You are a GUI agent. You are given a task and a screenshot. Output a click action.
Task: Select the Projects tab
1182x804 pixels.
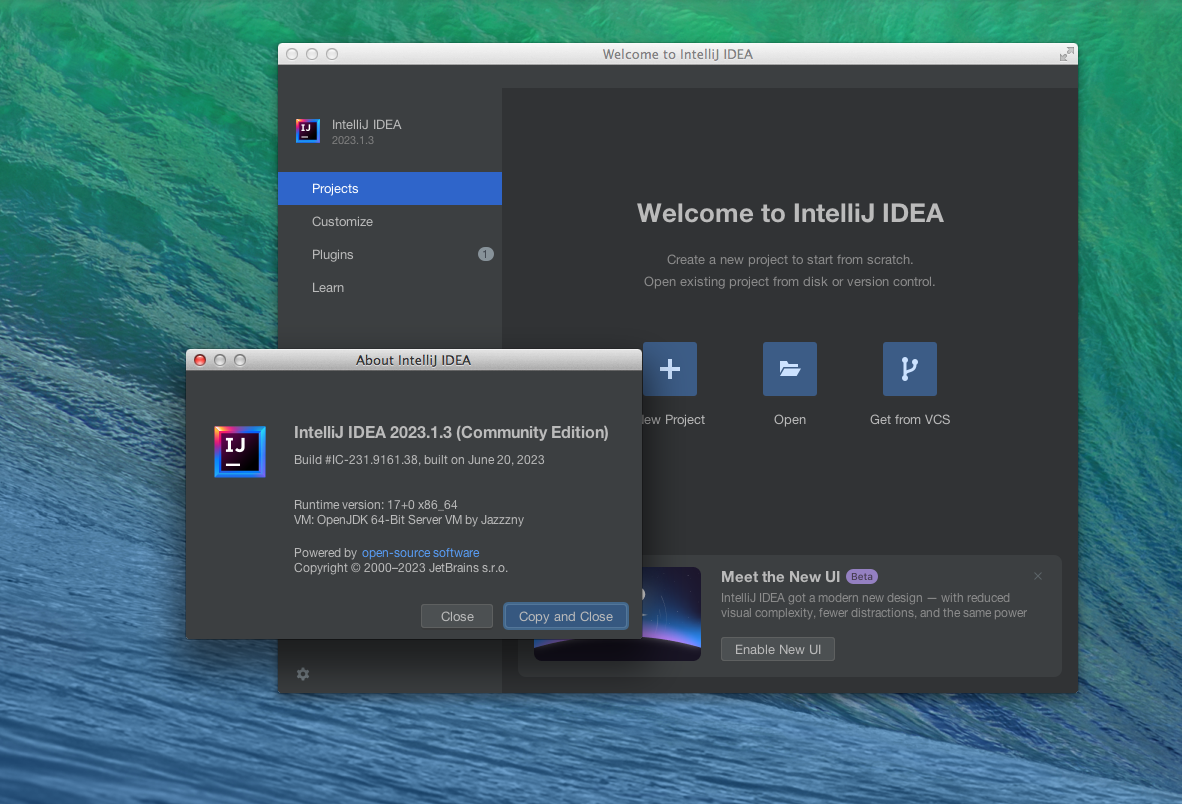[x=390, y=188]
